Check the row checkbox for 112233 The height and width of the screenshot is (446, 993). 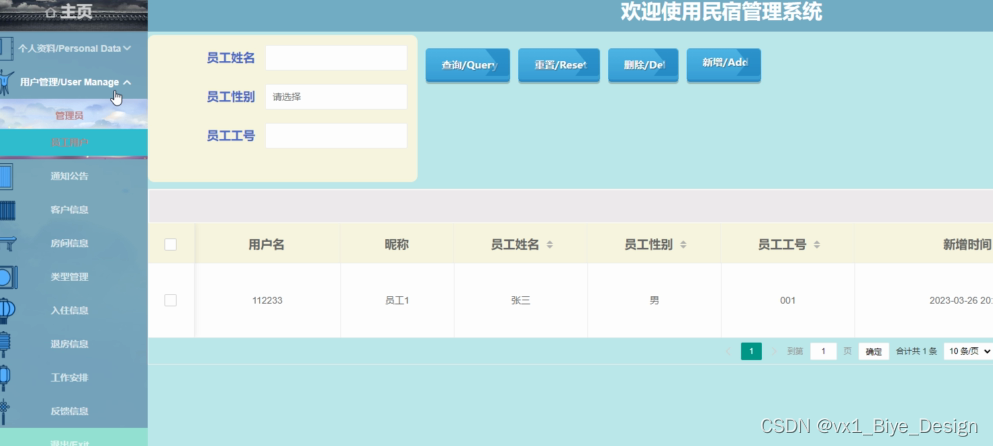click(170, 300)
